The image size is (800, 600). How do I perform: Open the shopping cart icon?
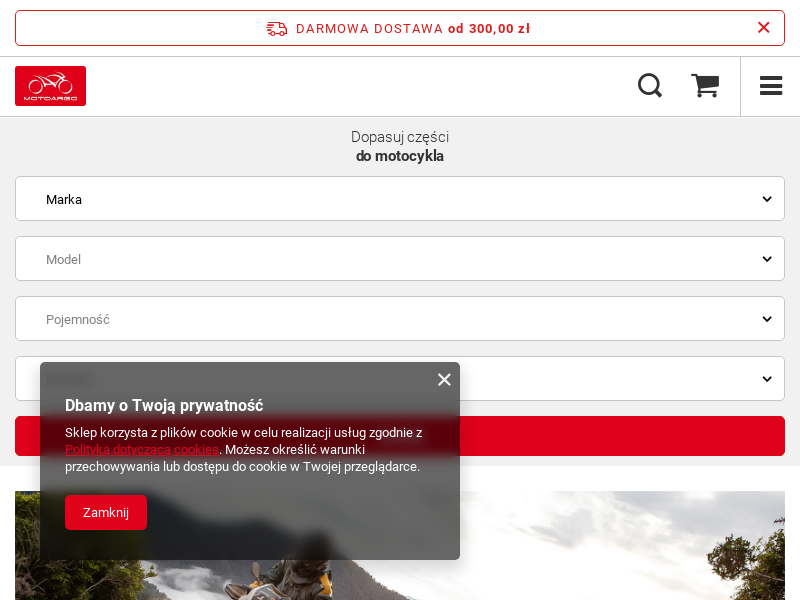point(706,86)
